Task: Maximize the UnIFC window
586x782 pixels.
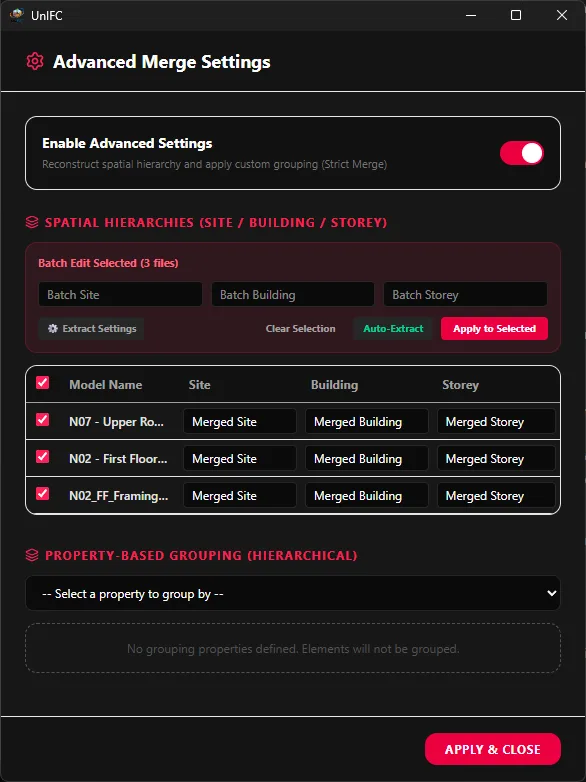Action: point(516,15)
